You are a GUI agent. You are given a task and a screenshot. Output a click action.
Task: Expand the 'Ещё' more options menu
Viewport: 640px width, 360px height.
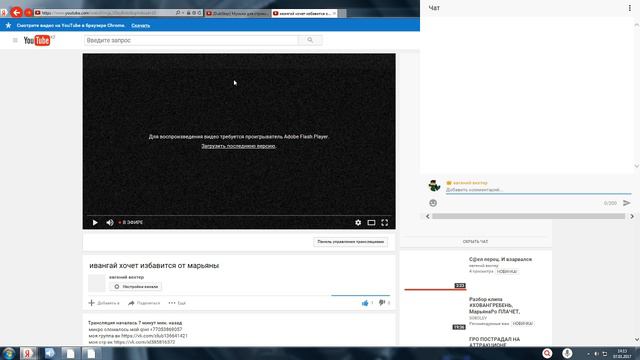[x=177, y=303]
